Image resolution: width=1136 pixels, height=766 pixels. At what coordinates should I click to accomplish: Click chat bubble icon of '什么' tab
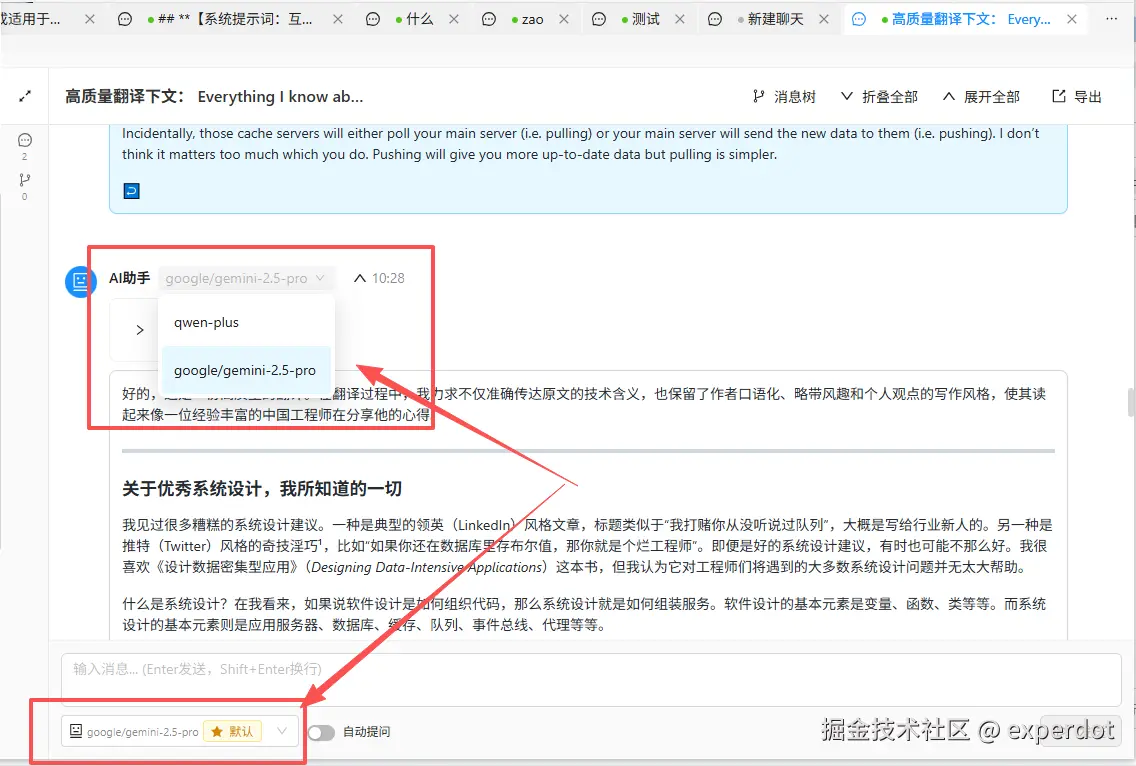tap(373, 20)
